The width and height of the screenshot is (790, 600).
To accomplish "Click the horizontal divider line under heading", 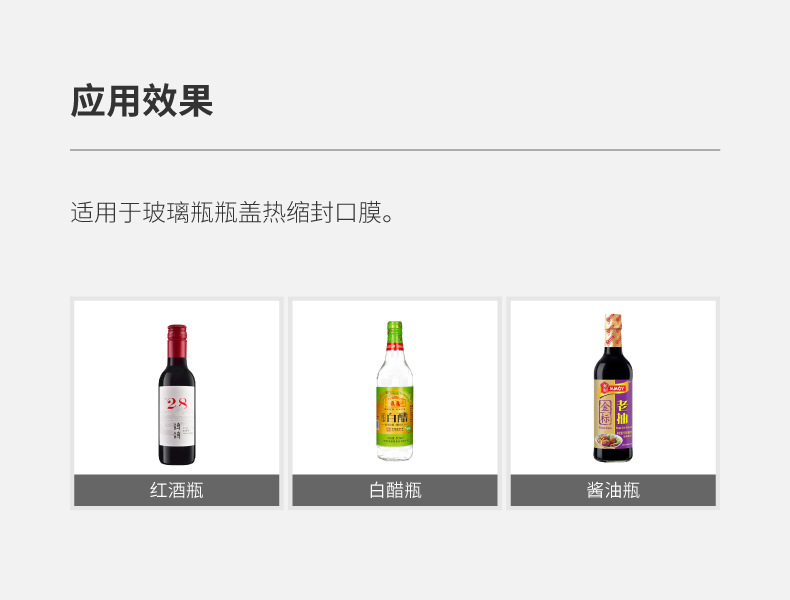I will pyautogui.click(x=395, y=150).
